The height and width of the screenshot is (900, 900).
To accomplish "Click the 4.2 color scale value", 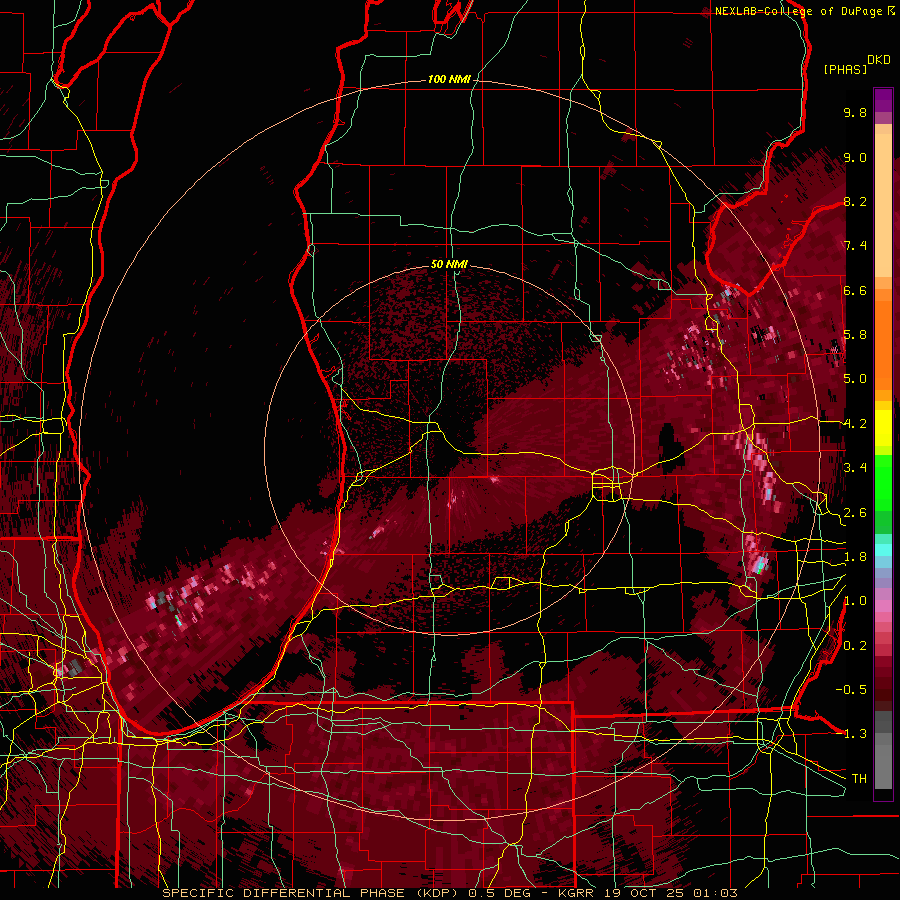I will click(855, 424).
